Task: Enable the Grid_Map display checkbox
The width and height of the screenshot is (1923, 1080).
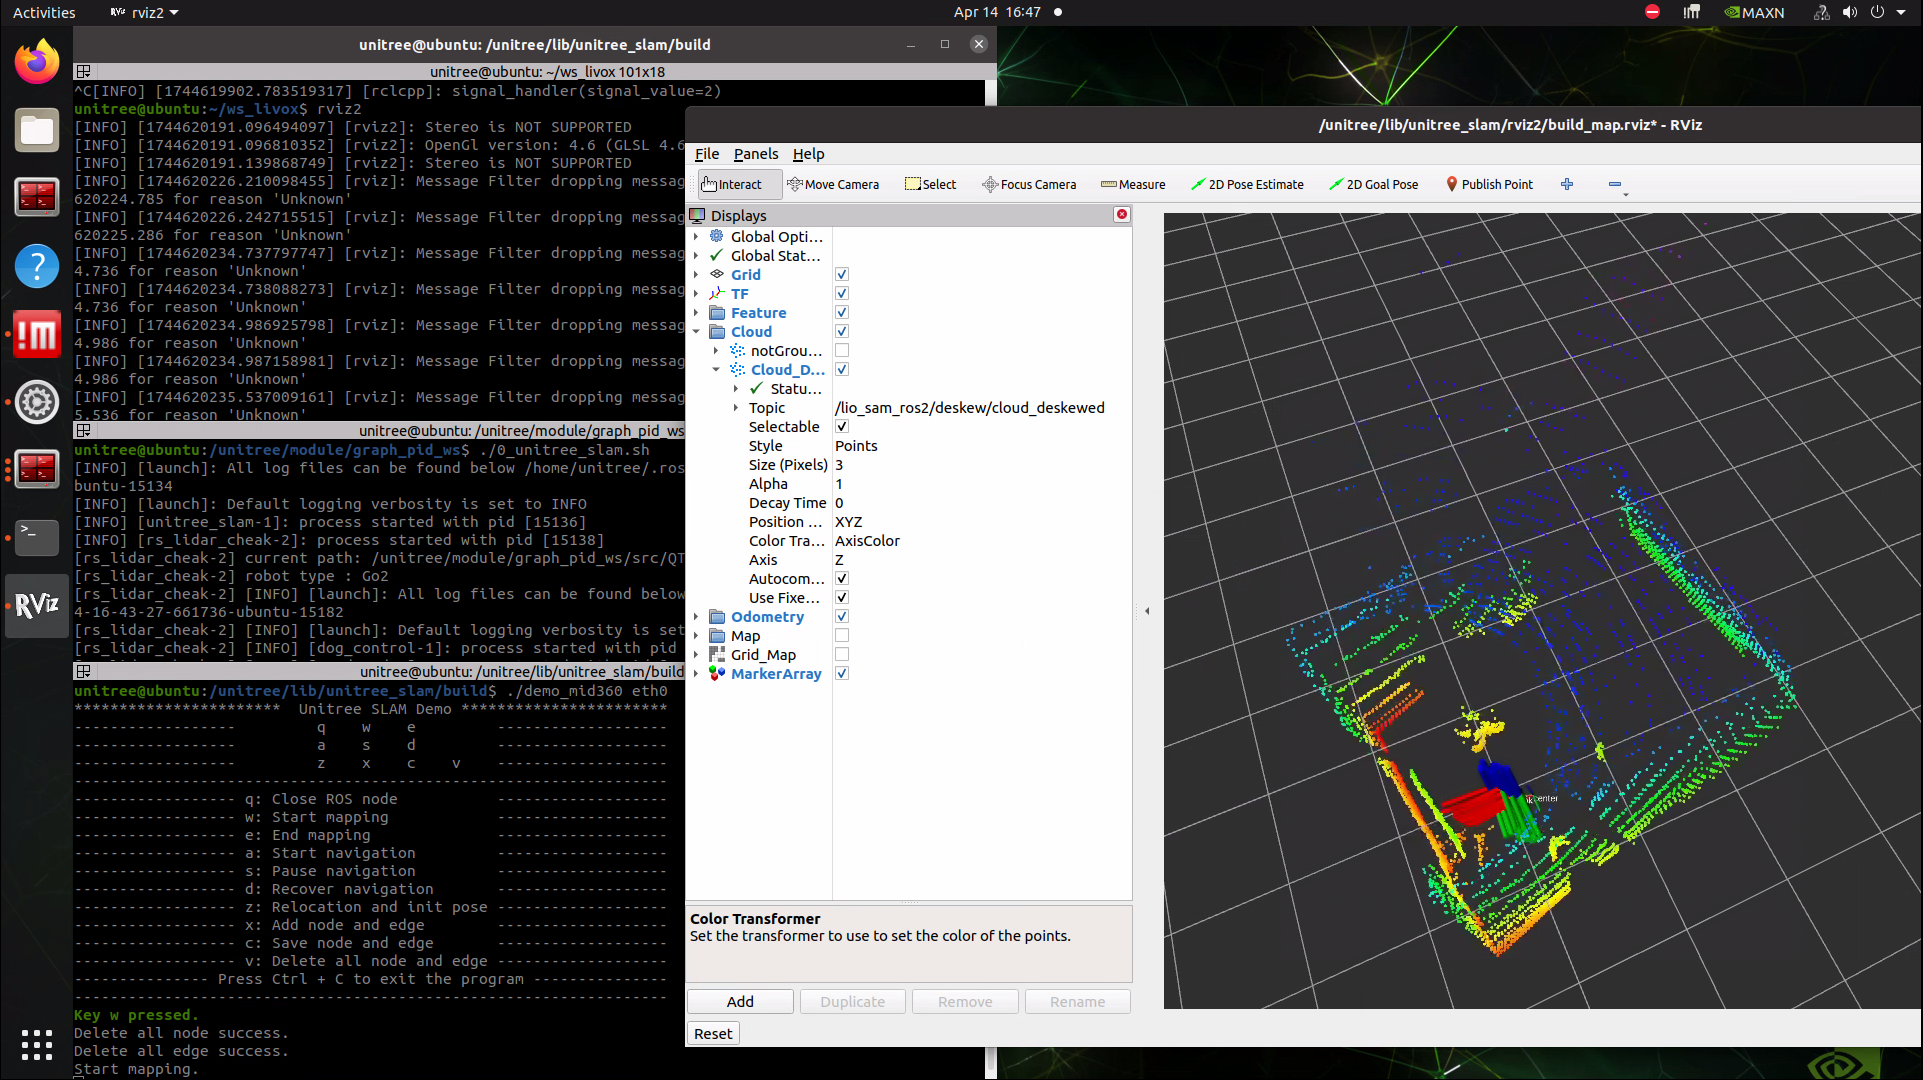Action: pyautogui.click(x=842, y=655)
